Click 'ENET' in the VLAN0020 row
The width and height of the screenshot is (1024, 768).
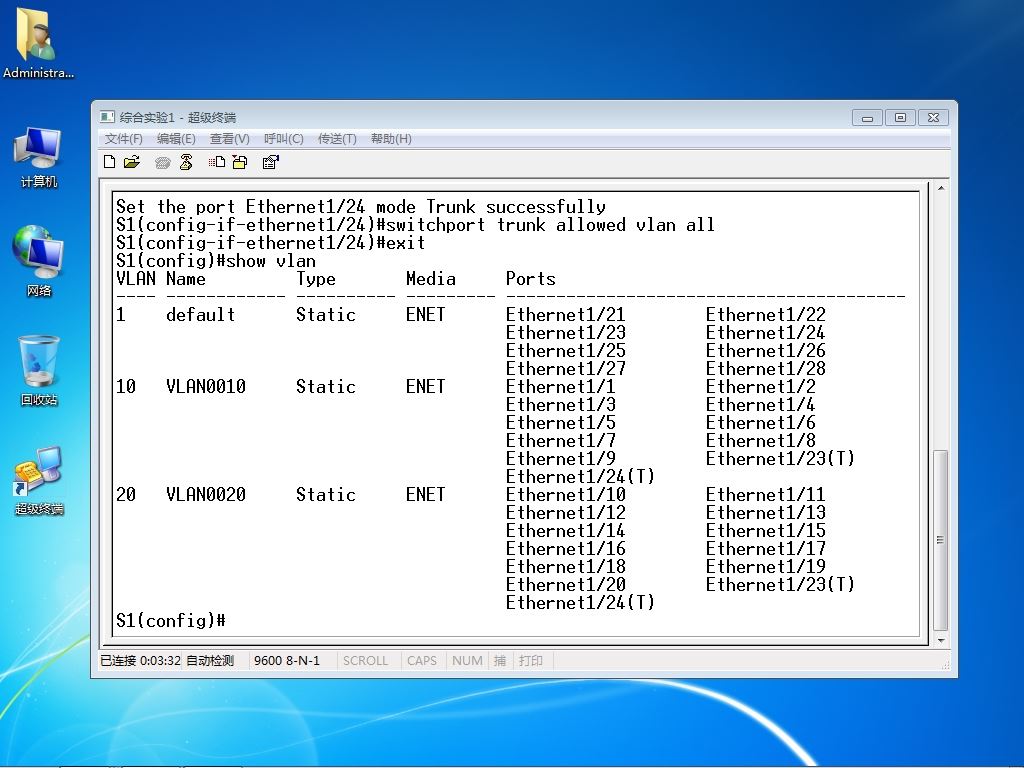coord(426,494)
